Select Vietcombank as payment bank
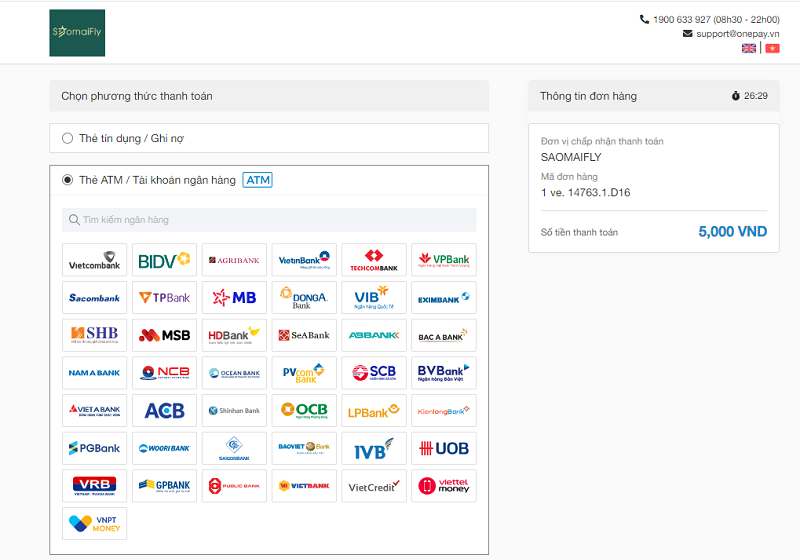The image size is (800, 560). 94,260
